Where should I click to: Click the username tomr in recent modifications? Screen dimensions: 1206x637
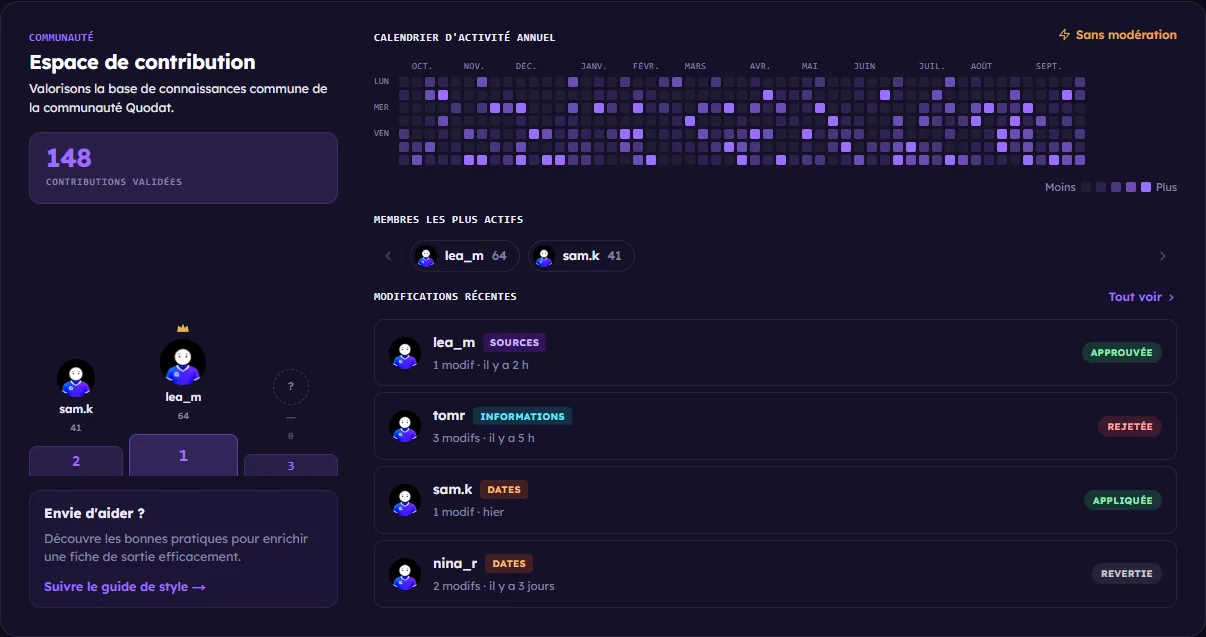coord(449,416)
